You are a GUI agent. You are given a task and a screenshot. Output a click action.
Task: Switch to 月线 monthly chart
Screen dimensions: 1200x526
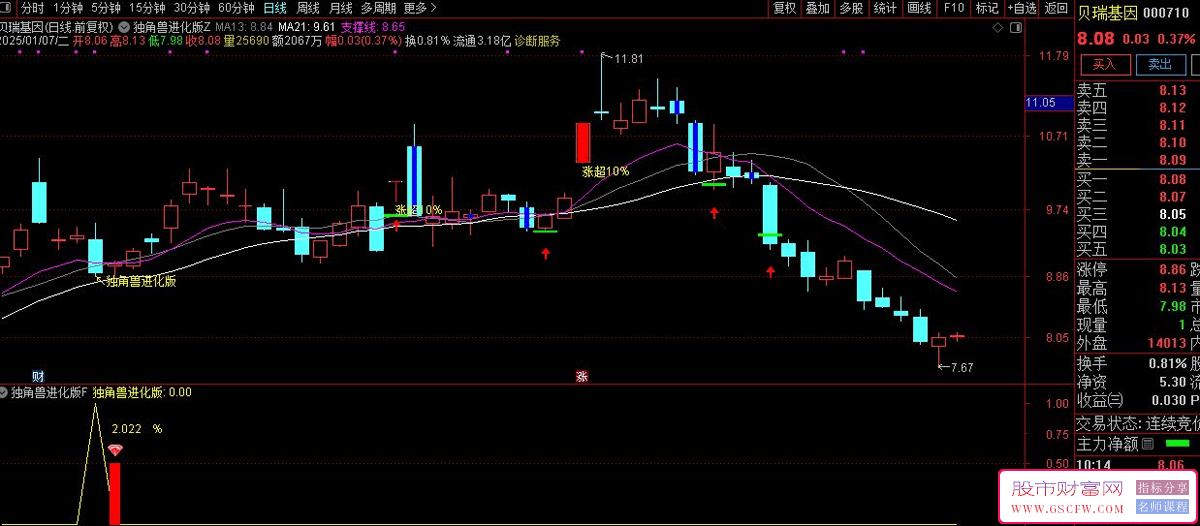341,8
